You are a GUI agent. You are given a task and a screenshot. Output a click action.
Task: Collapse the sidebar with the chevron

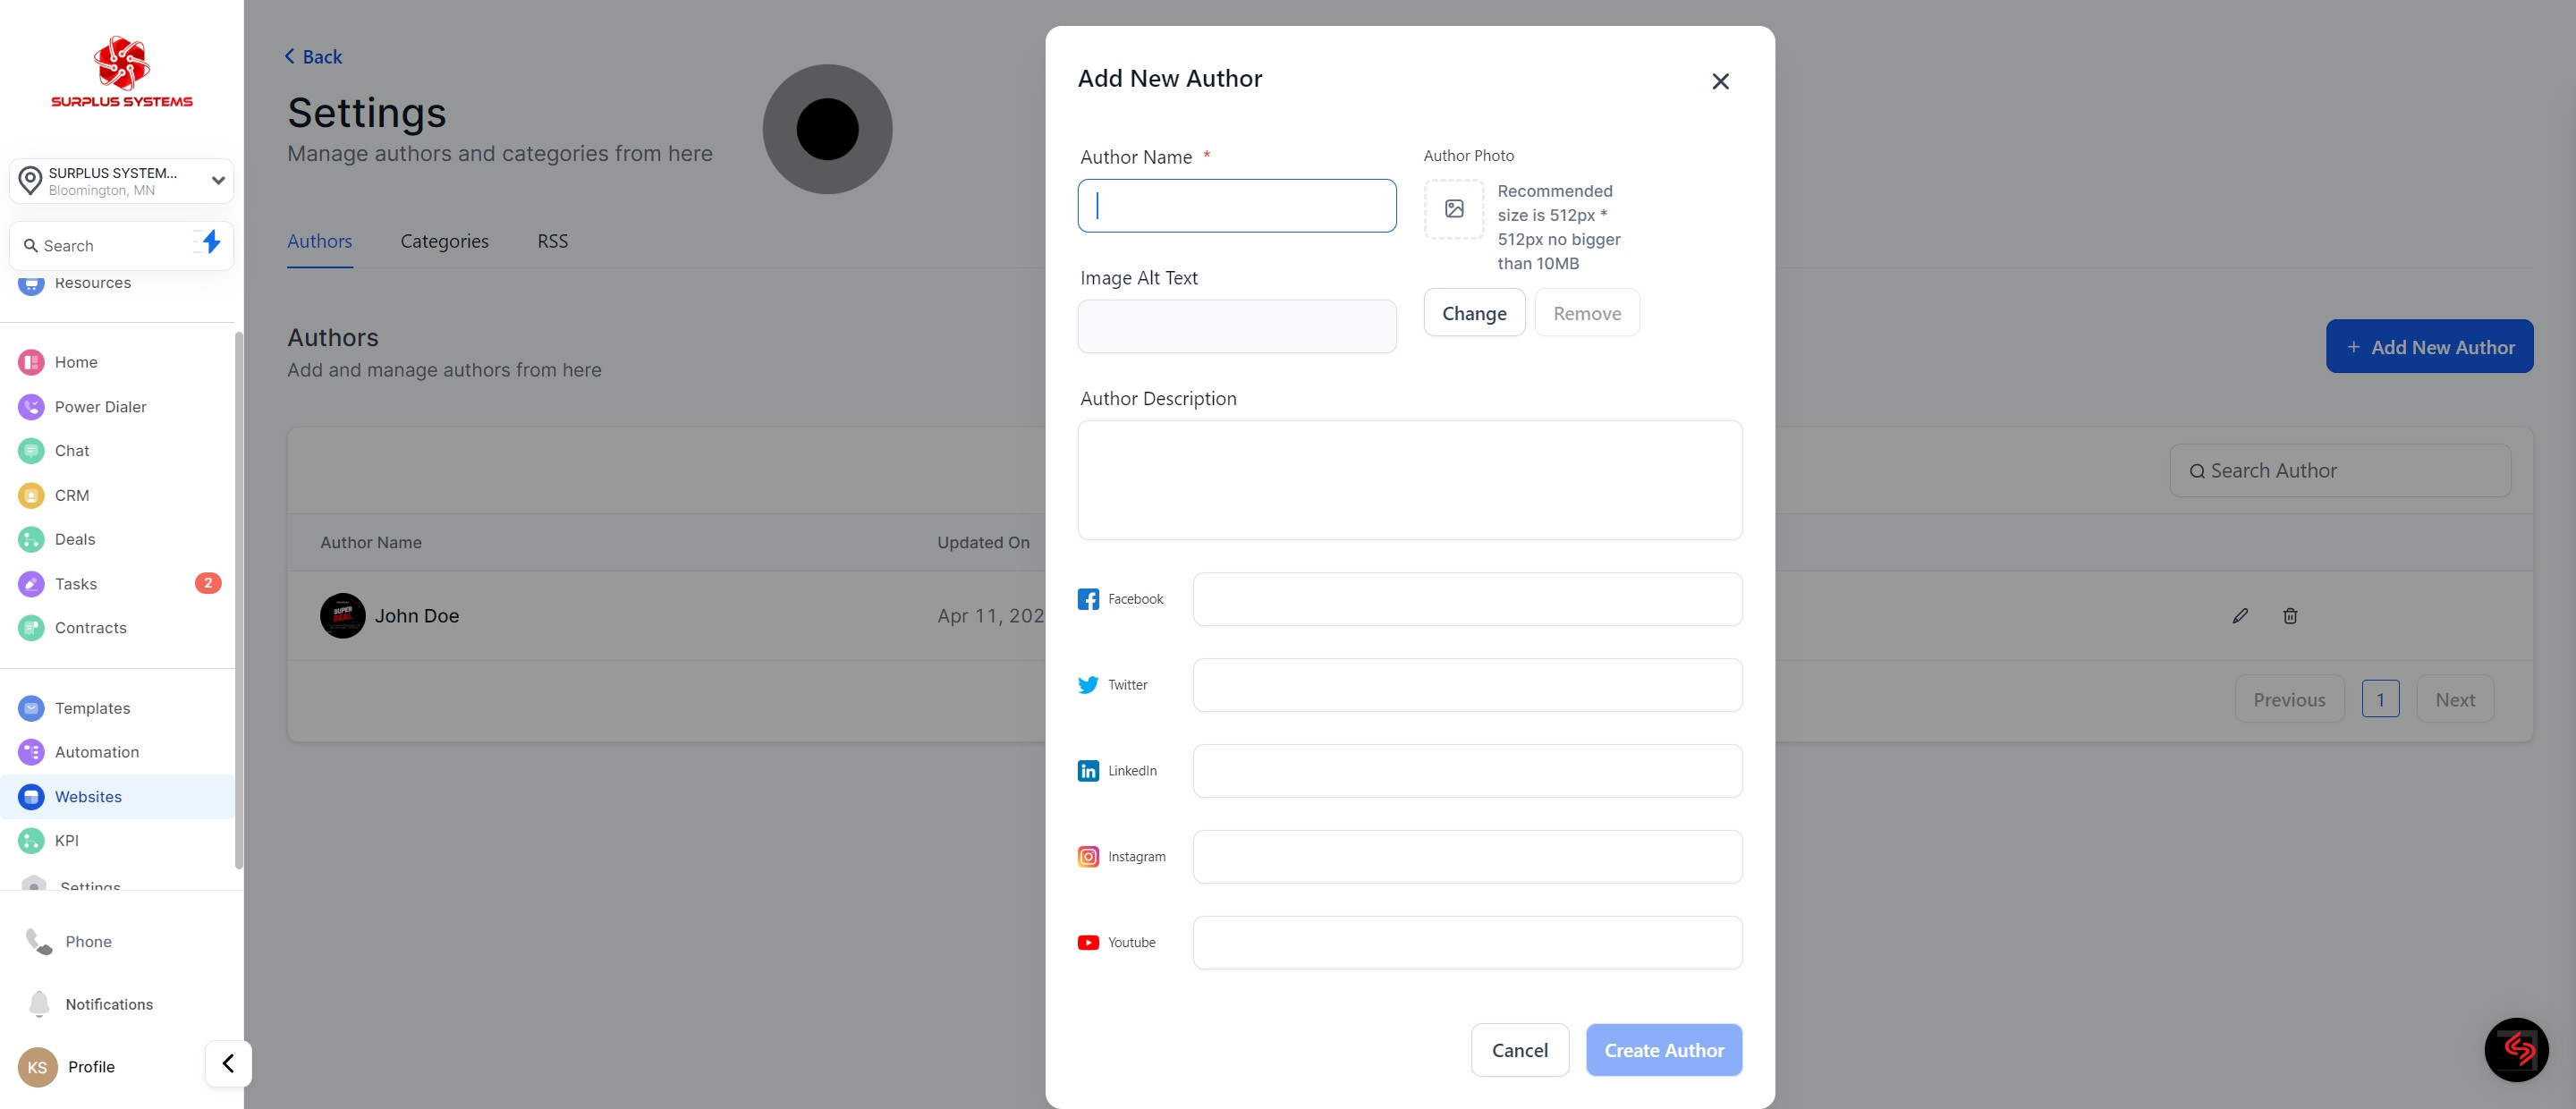(x=228, y=1063)
